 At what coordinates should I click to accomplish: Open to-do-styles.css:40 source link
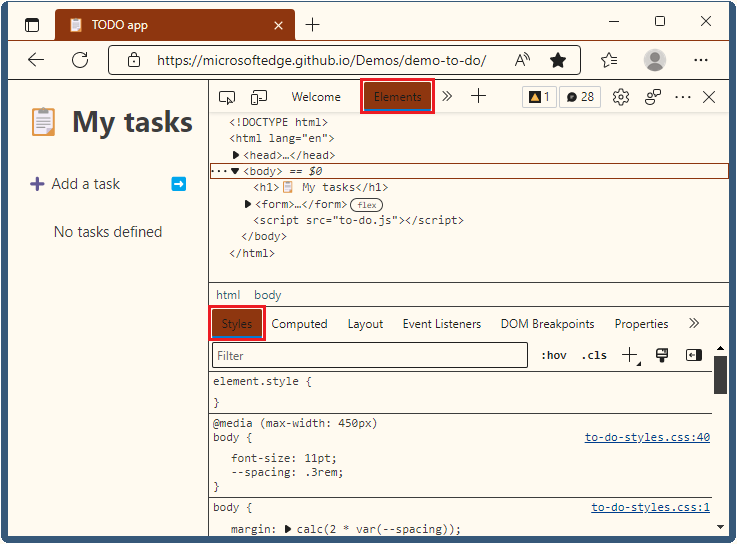tap(647, 437)
